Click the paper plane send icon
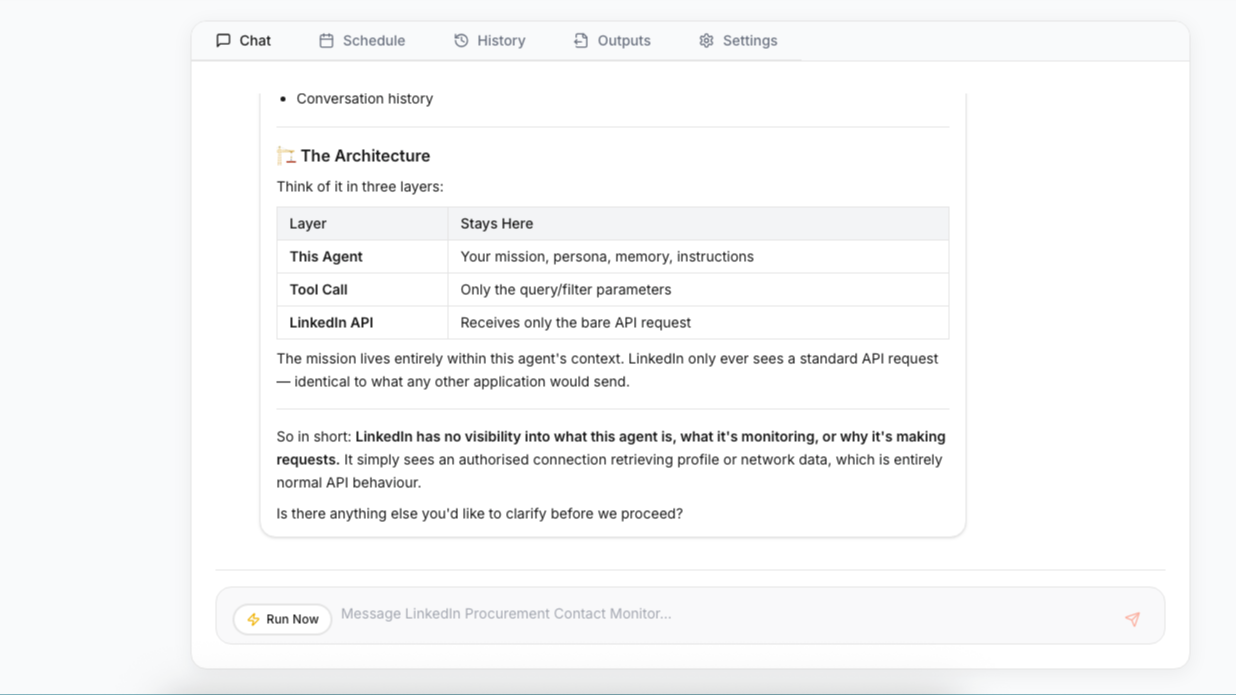The image size is (1236, 695). (1131, 619)
